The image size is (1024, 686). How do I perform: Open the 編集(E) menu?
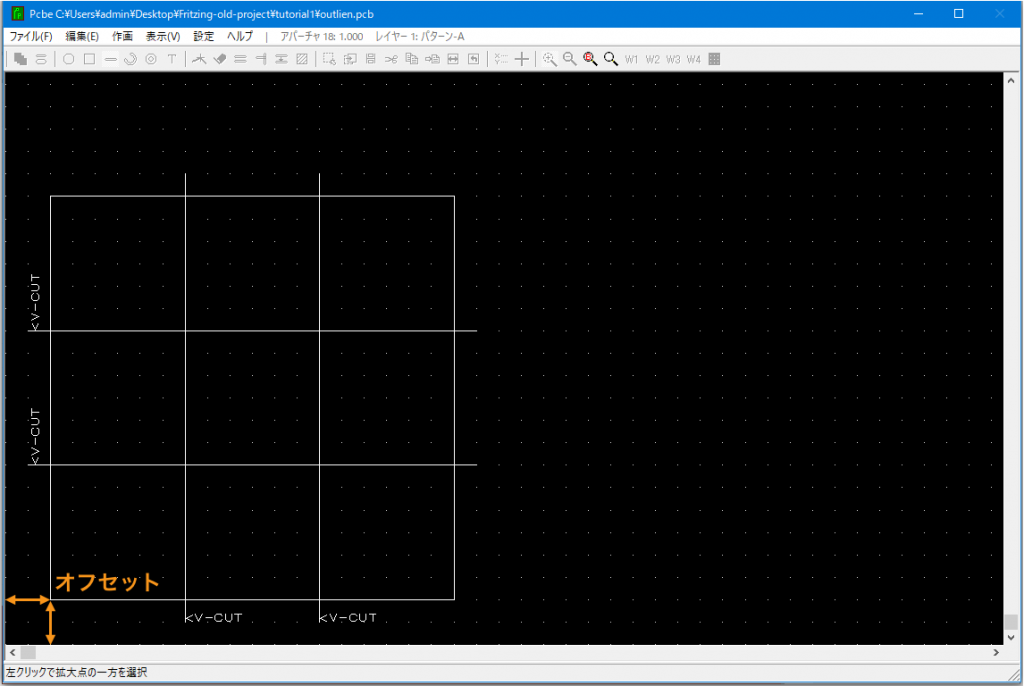point(82,37)
